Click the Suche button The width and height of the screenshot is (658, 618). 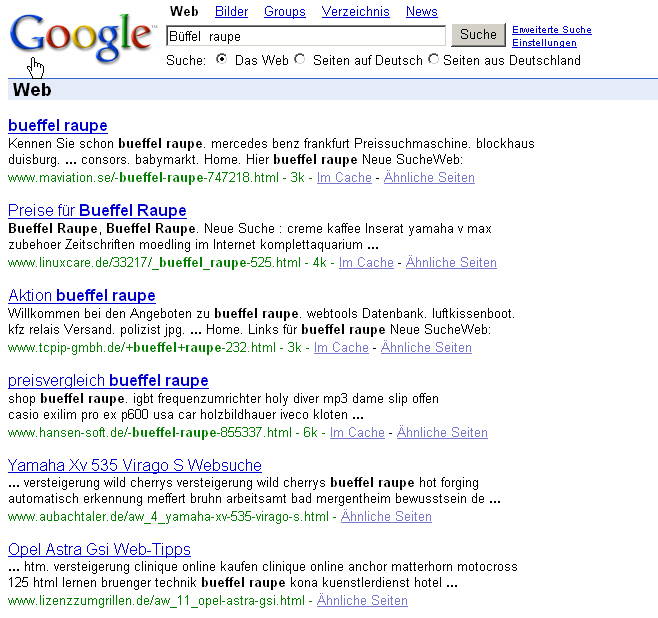point(478,35)
